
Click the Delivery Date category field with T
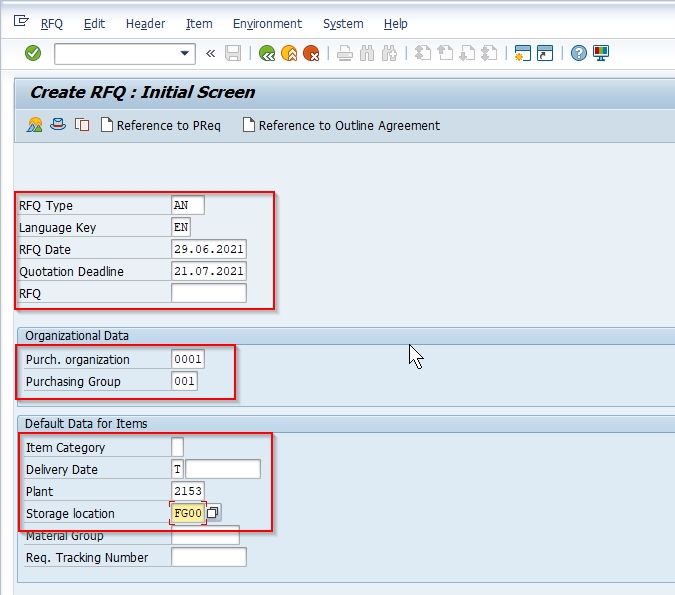(x=177, y=469)
